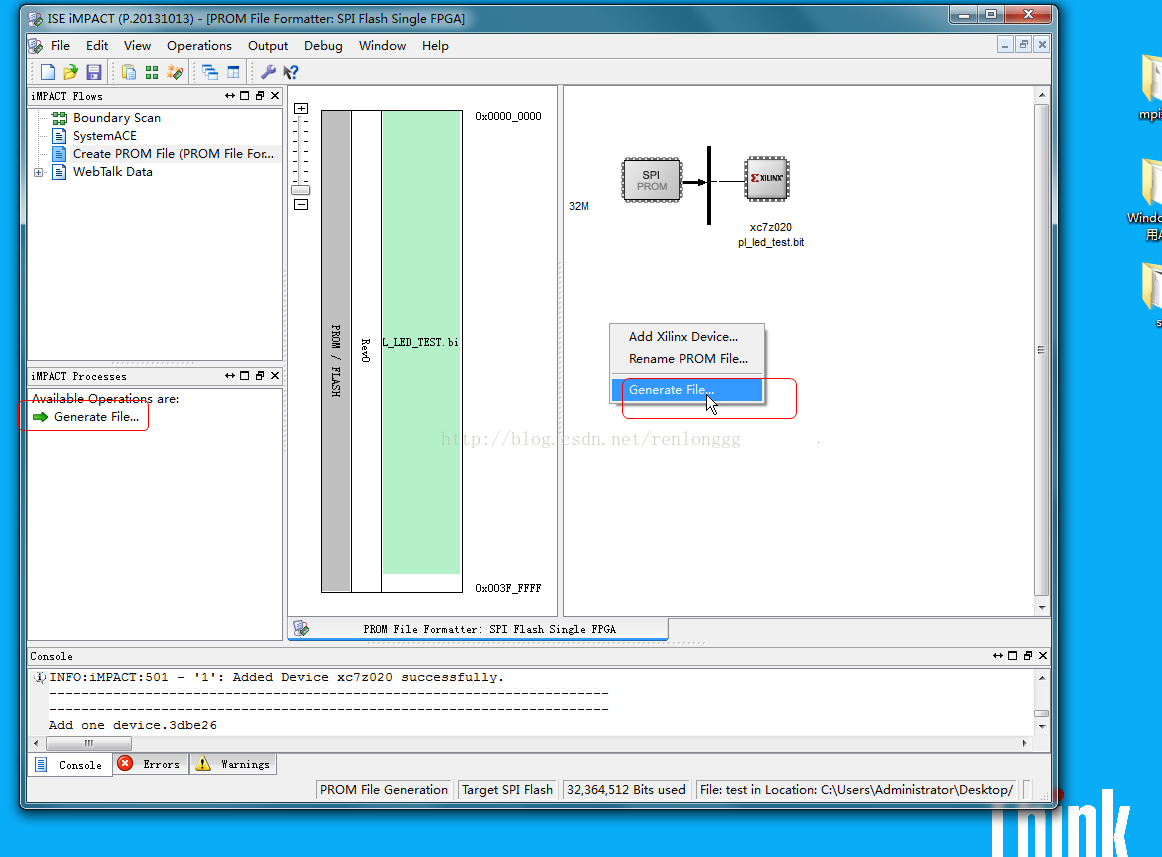The width and height of the screenshot is (1162, 857).
Task: Click the SystemACE document icon
Action: (59, 136)
